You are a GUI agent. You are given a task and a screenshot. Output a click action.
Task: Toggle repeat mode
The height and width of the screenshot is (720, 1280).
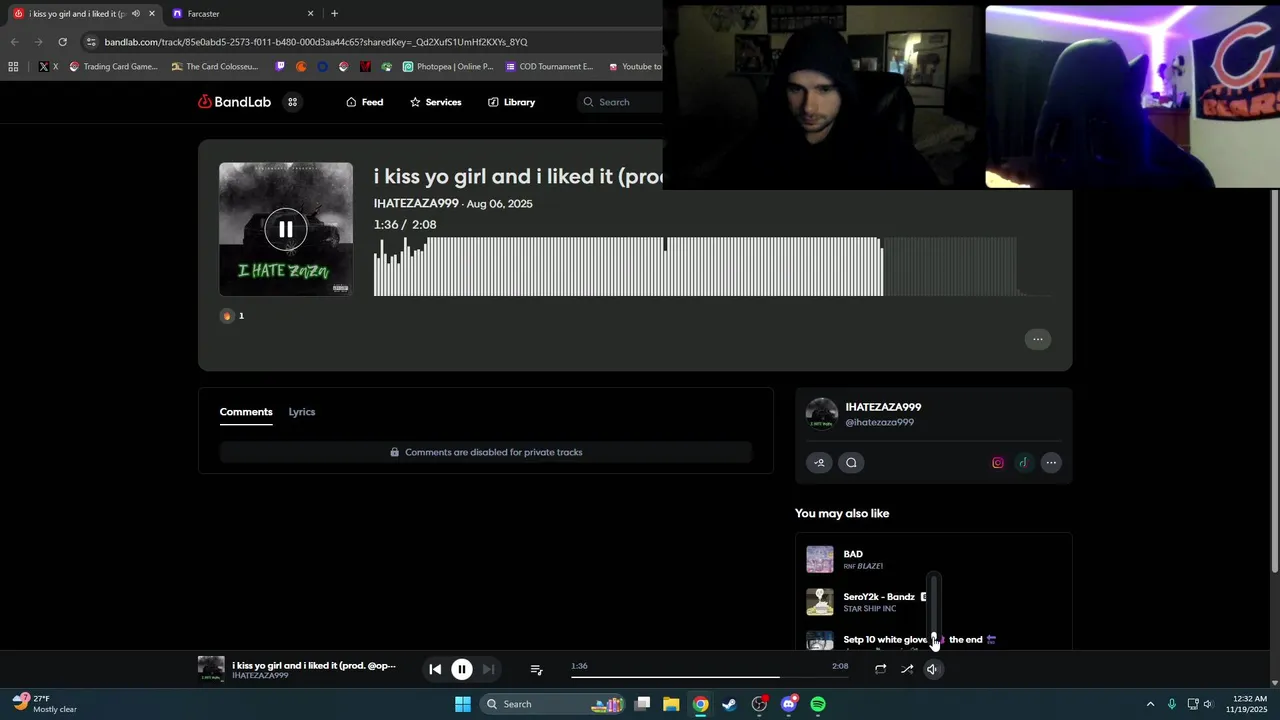click(x=880, y=669)
